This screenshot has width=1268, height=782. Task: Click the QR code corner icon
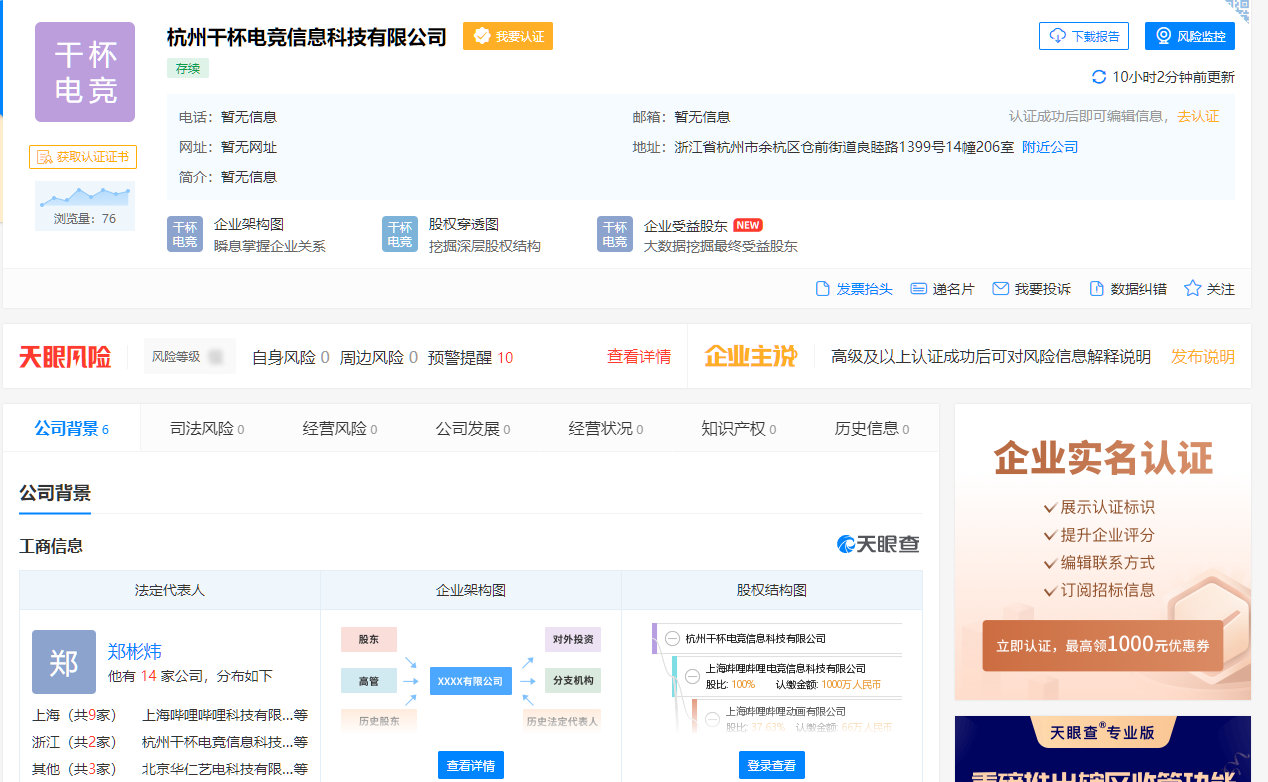(x=1238, y=10)
